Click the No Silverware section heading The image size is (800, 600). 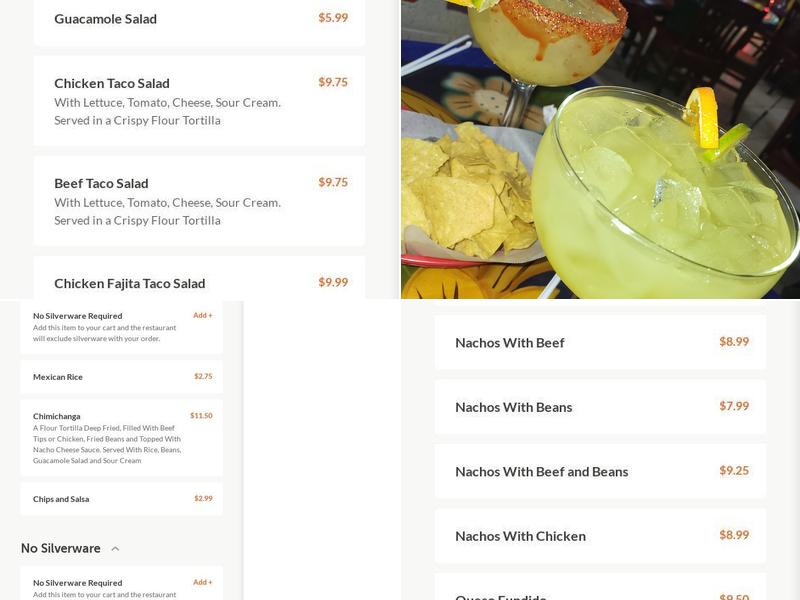[60, 548]
